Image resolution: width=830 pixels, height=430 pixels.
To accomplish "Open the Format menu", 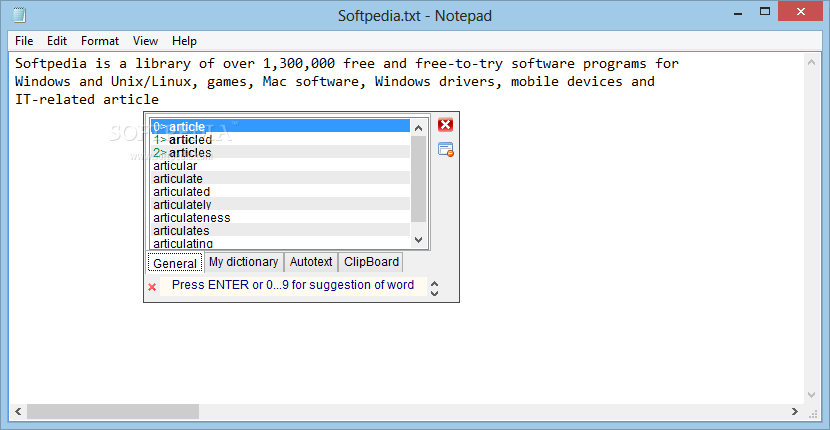I will tap(100, 41).
